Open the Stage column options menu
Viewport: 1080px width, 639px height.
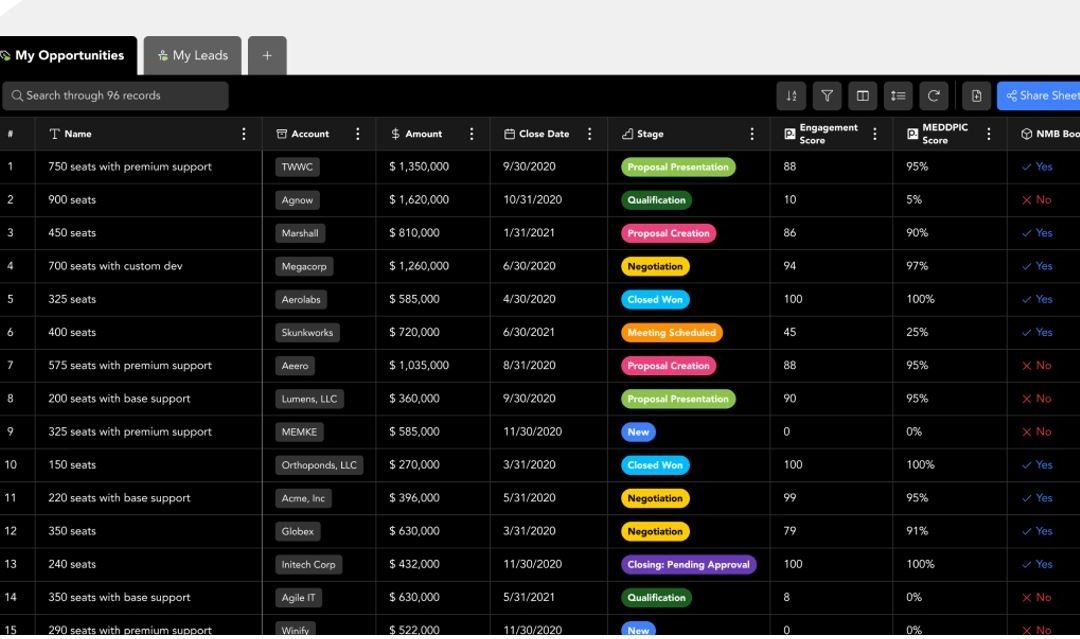click(x=752, y=134)
